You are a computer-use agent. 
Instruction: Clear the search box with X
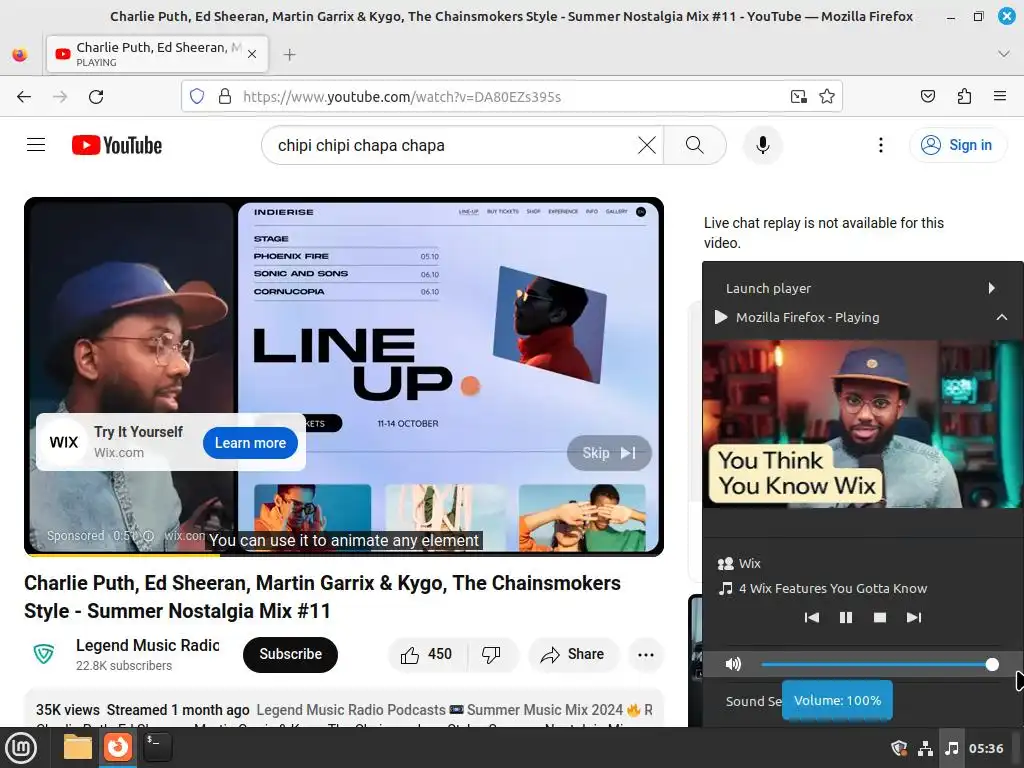[x=647, y=145]
